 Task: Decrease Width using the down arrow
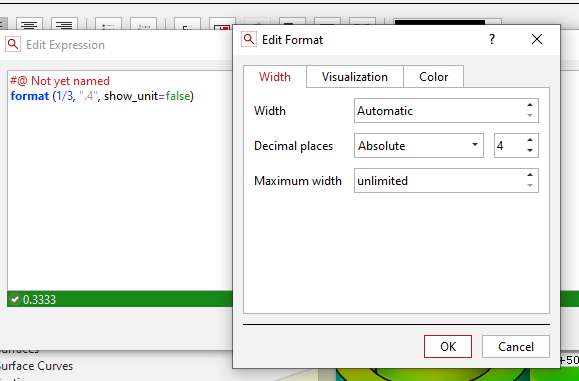tap(530, 116)
